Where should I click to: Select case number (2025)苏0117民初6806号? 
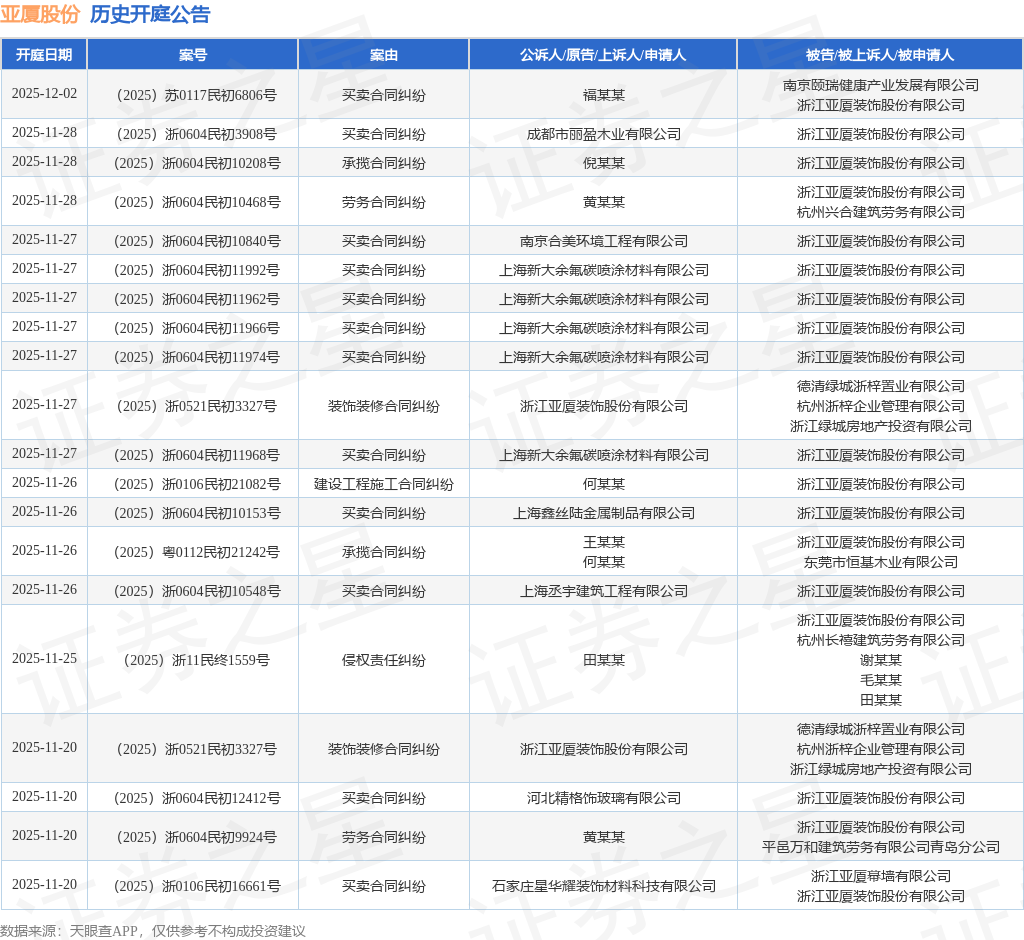197,95
